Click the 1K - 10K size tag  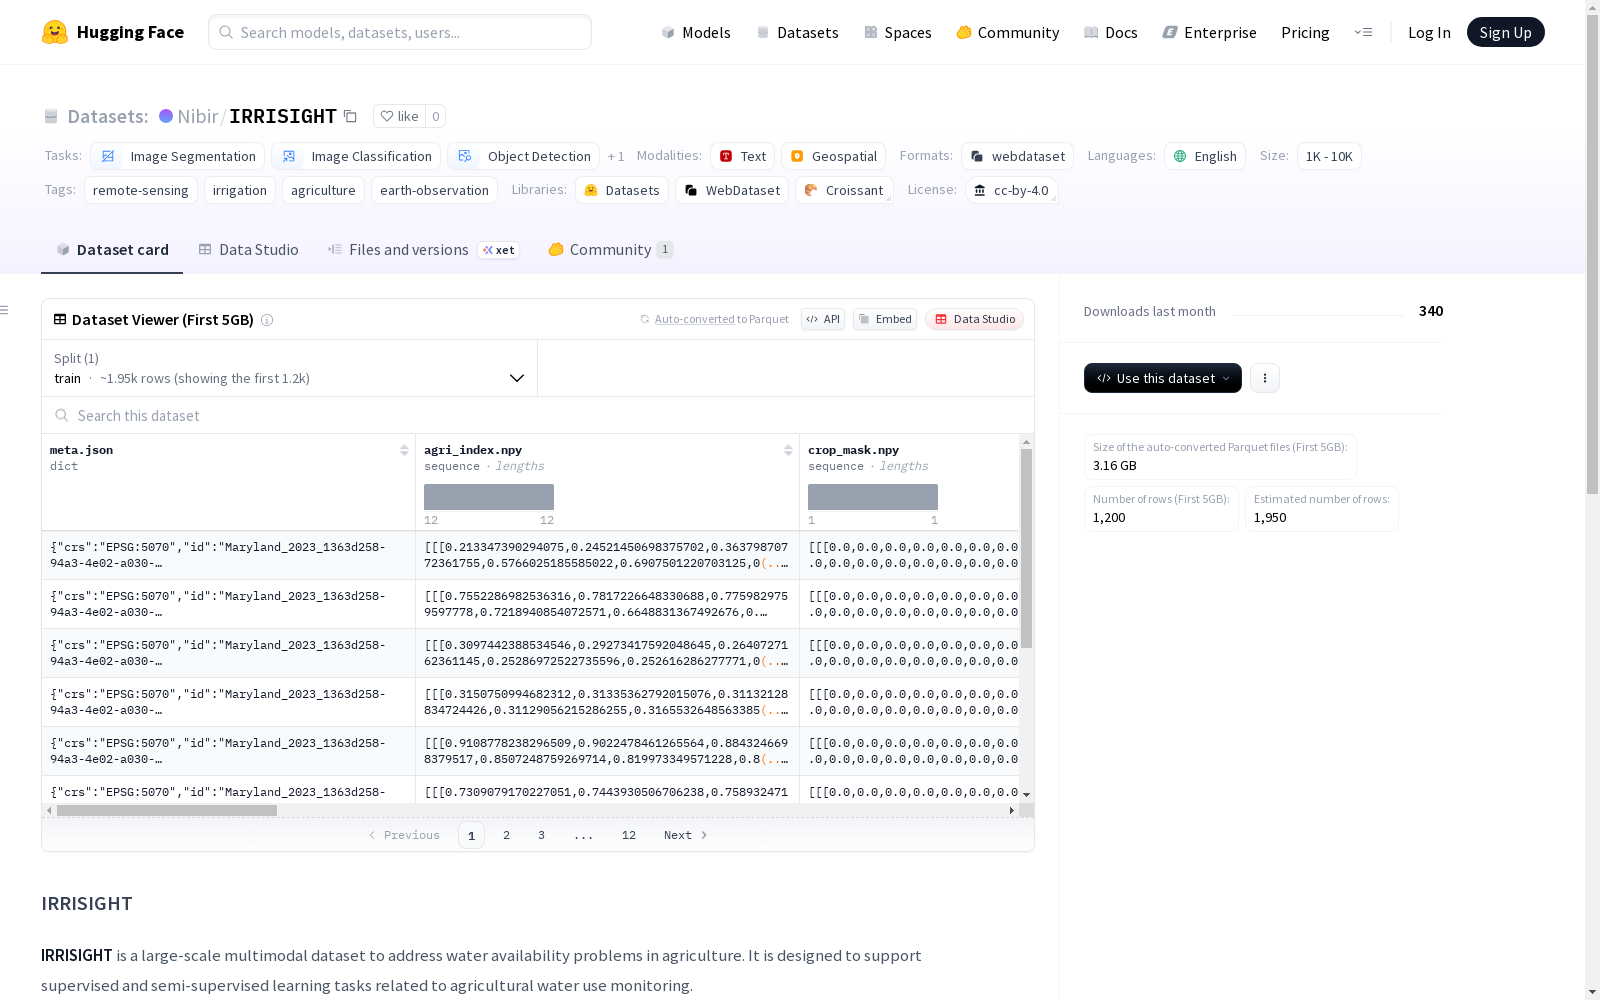tap(1329, 156)
